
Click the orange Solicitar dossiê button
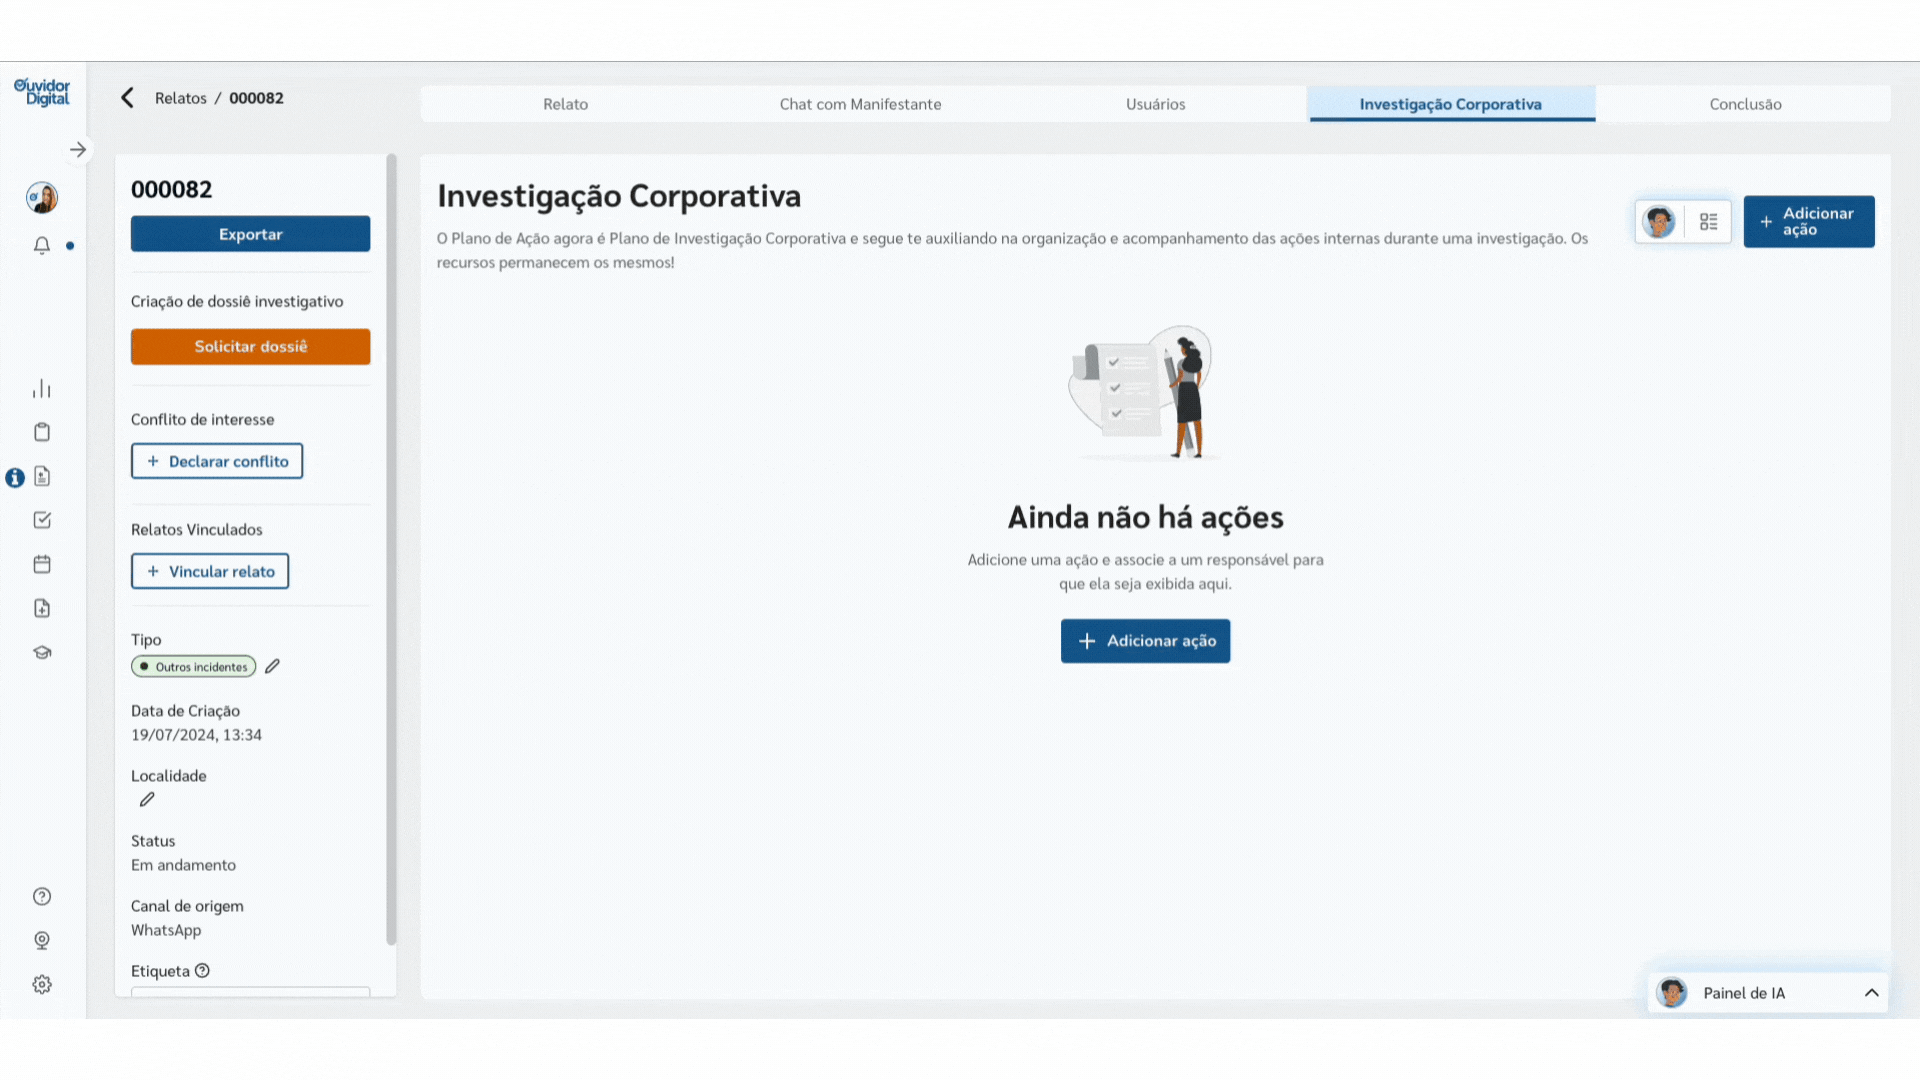coord(250,346)
